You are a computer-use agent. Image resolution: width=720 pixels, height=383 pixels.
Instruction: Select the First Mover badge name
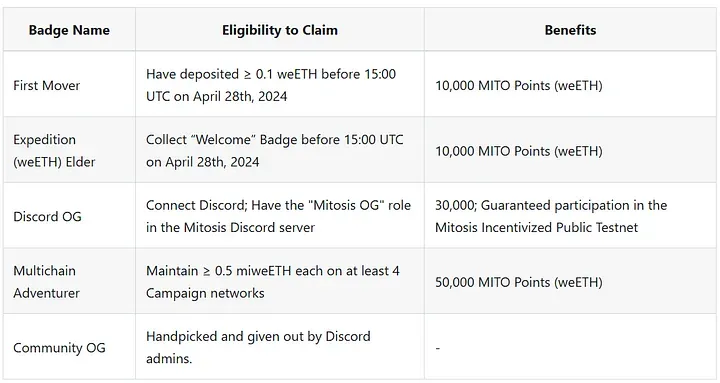coord(46,85)
